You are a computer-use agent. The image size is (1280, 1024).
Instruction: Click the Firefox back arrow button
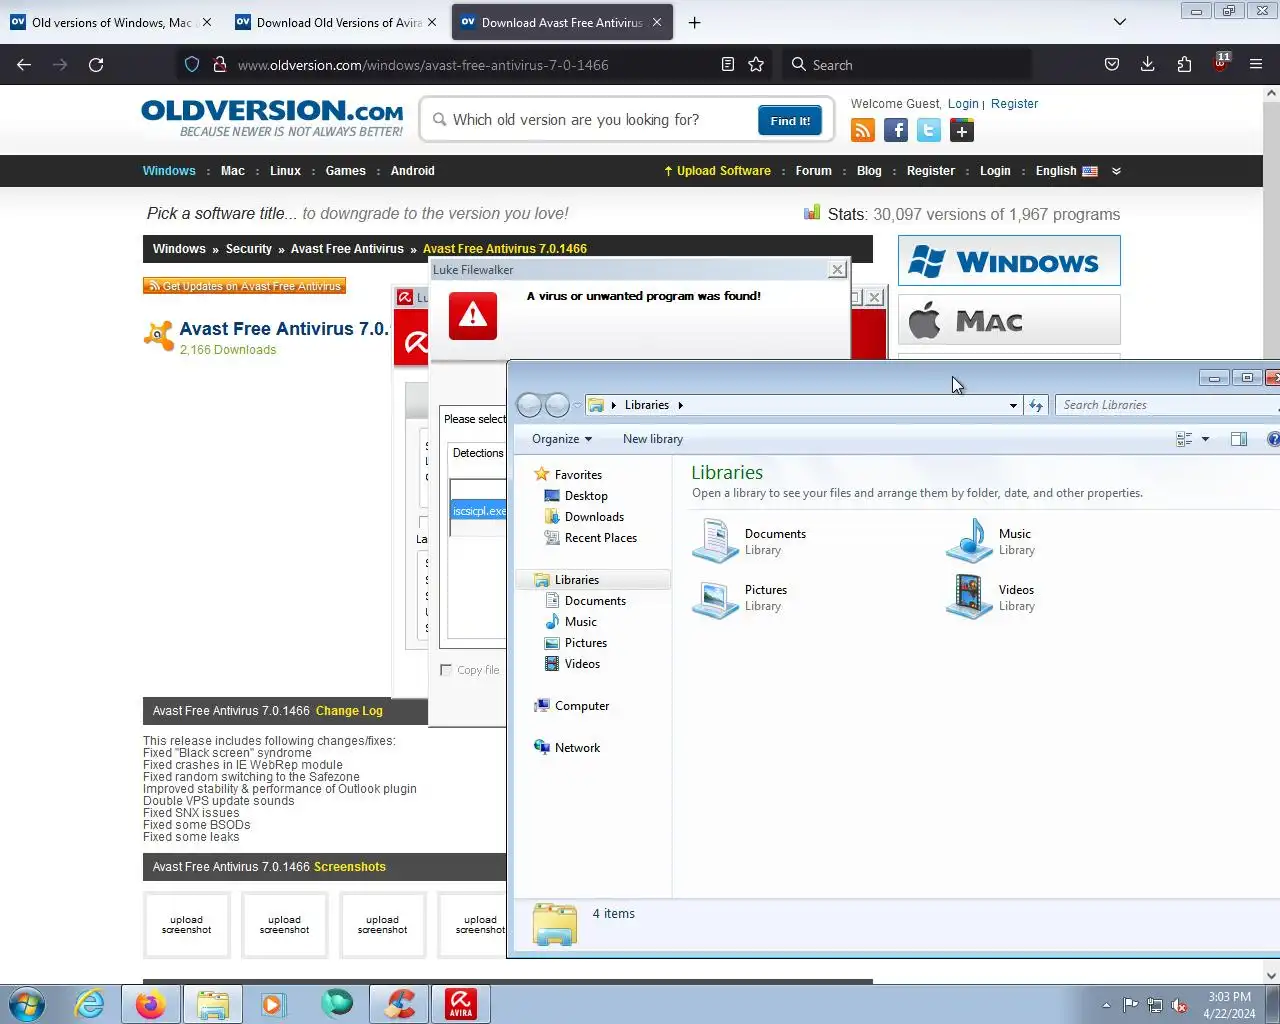(x=24, y=65)
